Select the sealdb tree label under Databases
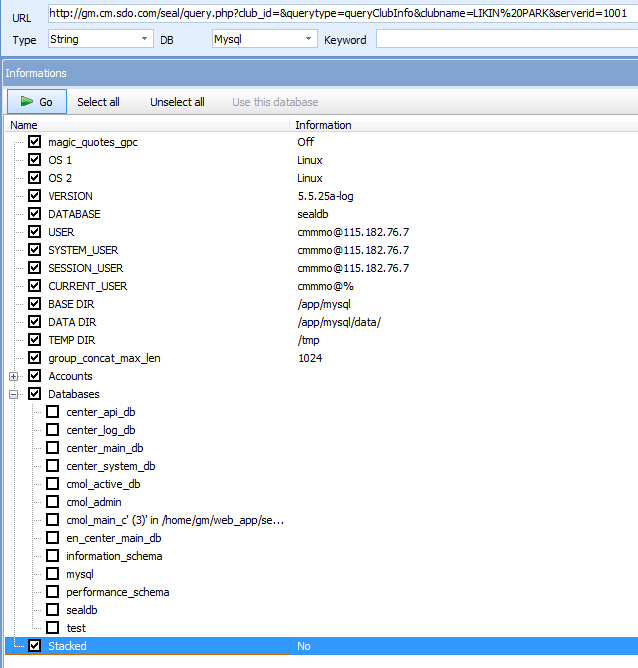This screenshot has width=638, height=668. [x=82, y=610]
